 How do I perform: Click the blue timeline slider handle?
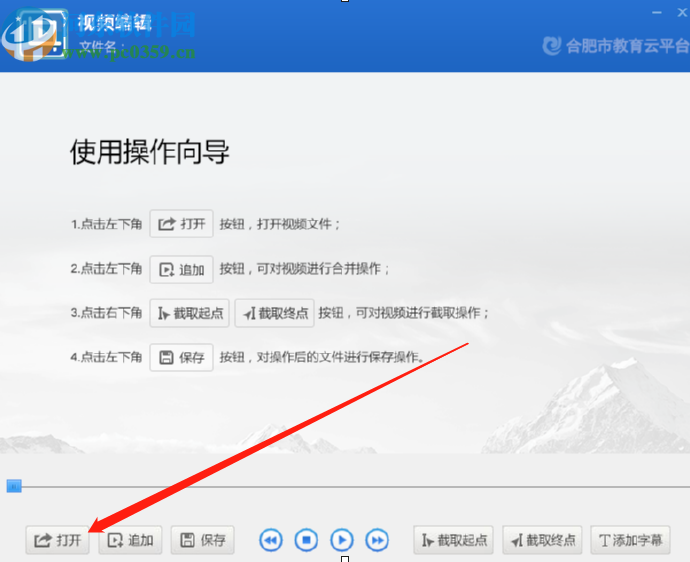[x=14, y=486]
